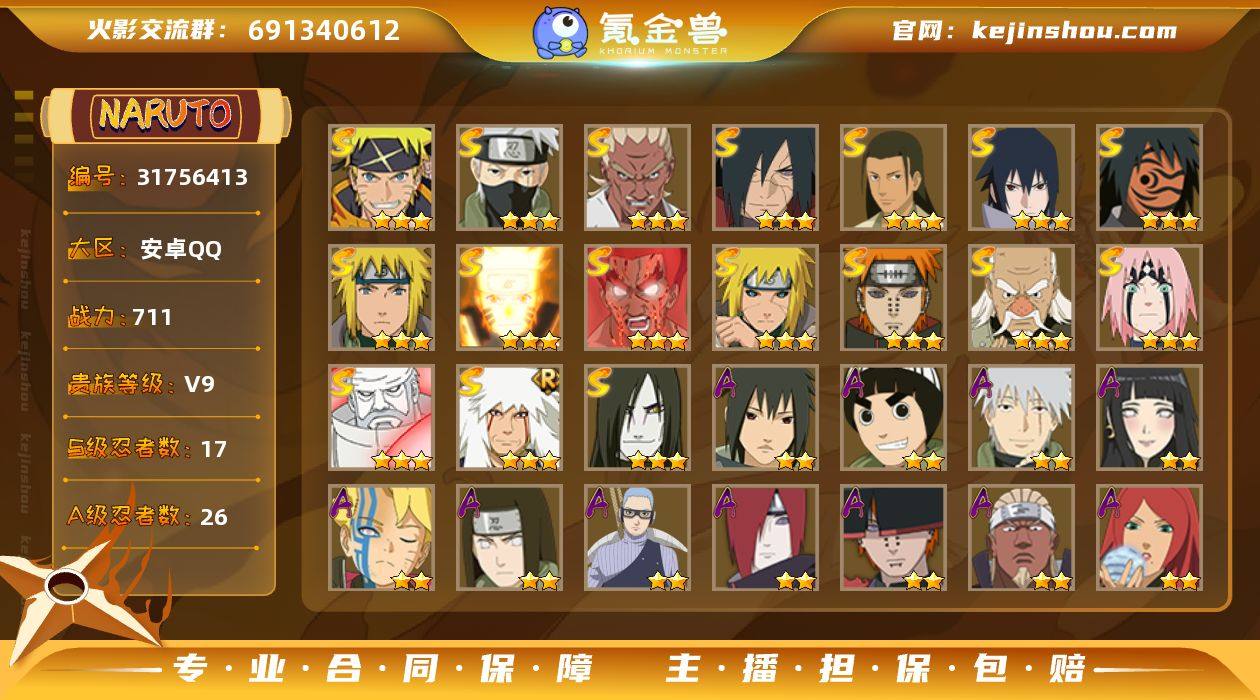This screenshot has width=1260, height=700.
Task: Select the red-haired Kushina holding orb portrait
Action: (1149, 537)
